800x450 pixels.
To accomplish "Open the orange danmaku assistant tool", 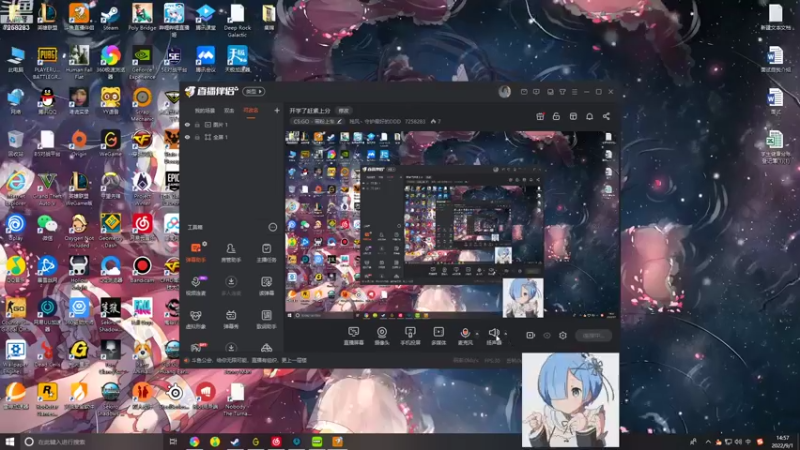I will [196, 253].
